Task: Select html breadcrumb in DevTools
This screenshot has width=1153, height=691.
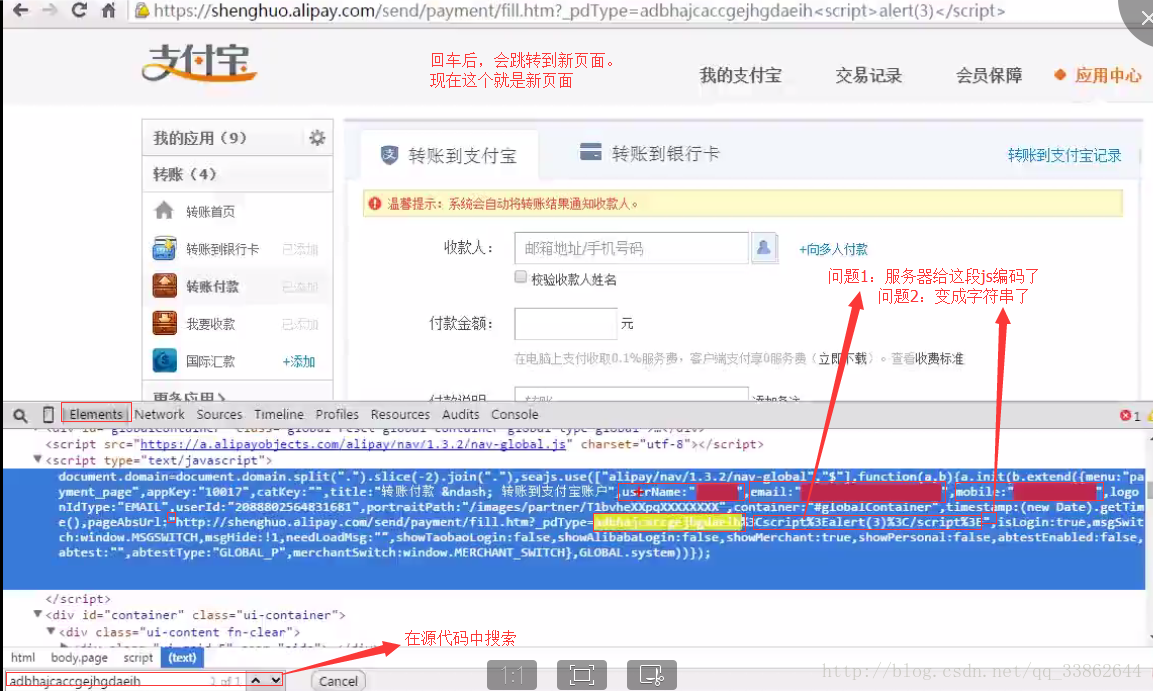Action: click(23, 657)
